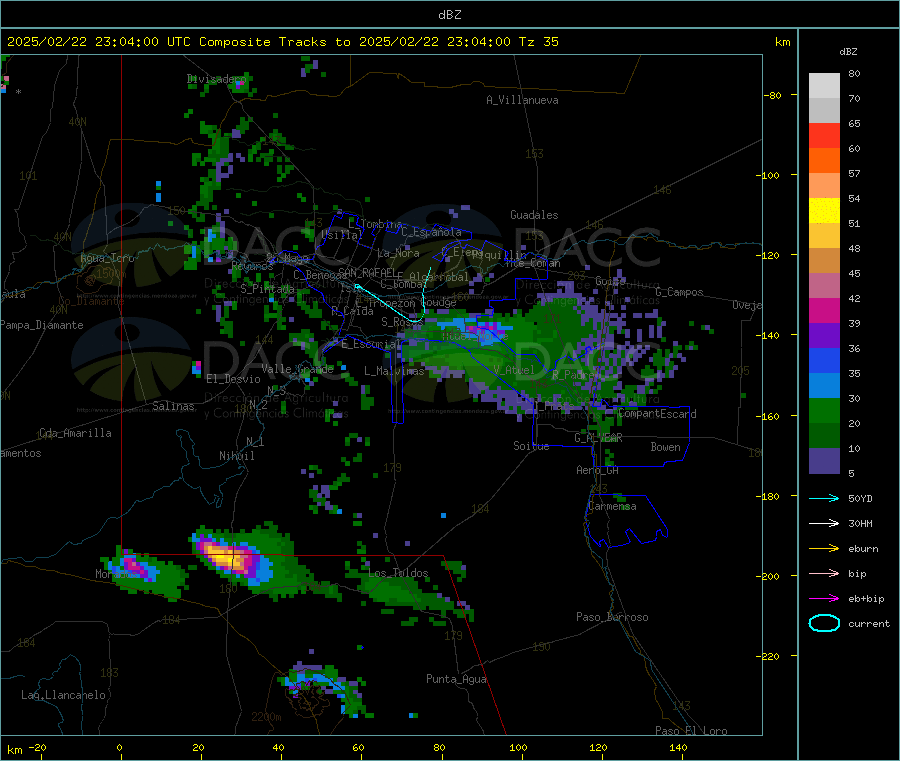The image size is (900, 761).
Task: Click the cyan oval 'current' legend icon
Action: [824, 623]
